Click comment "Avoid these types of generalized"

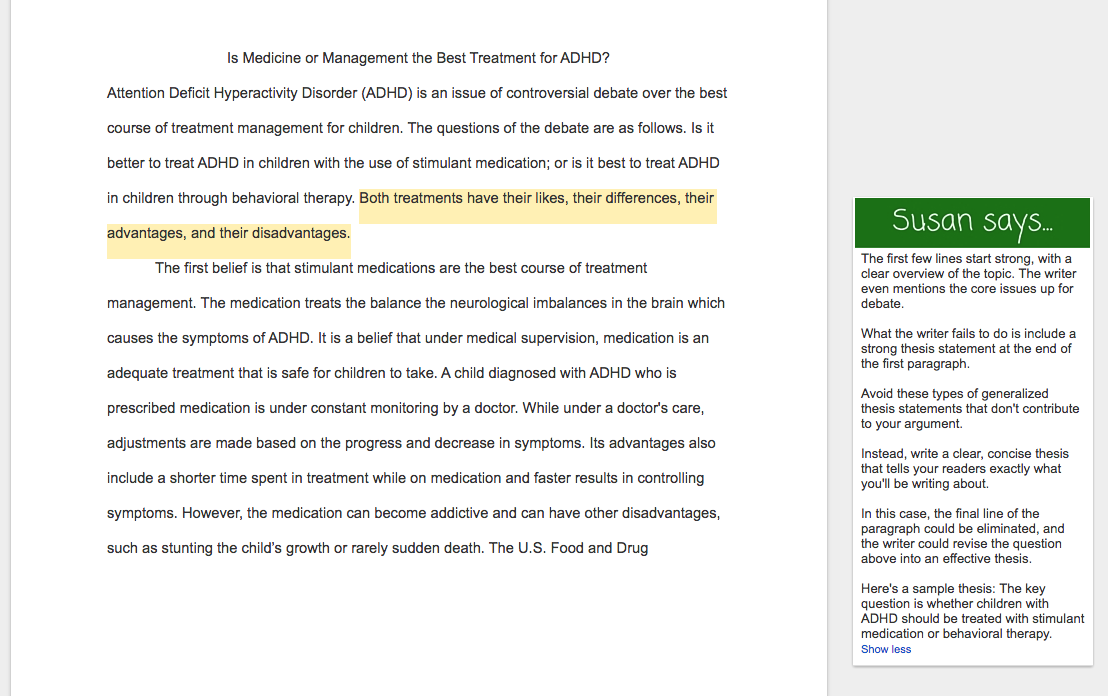tap(969, 408)
